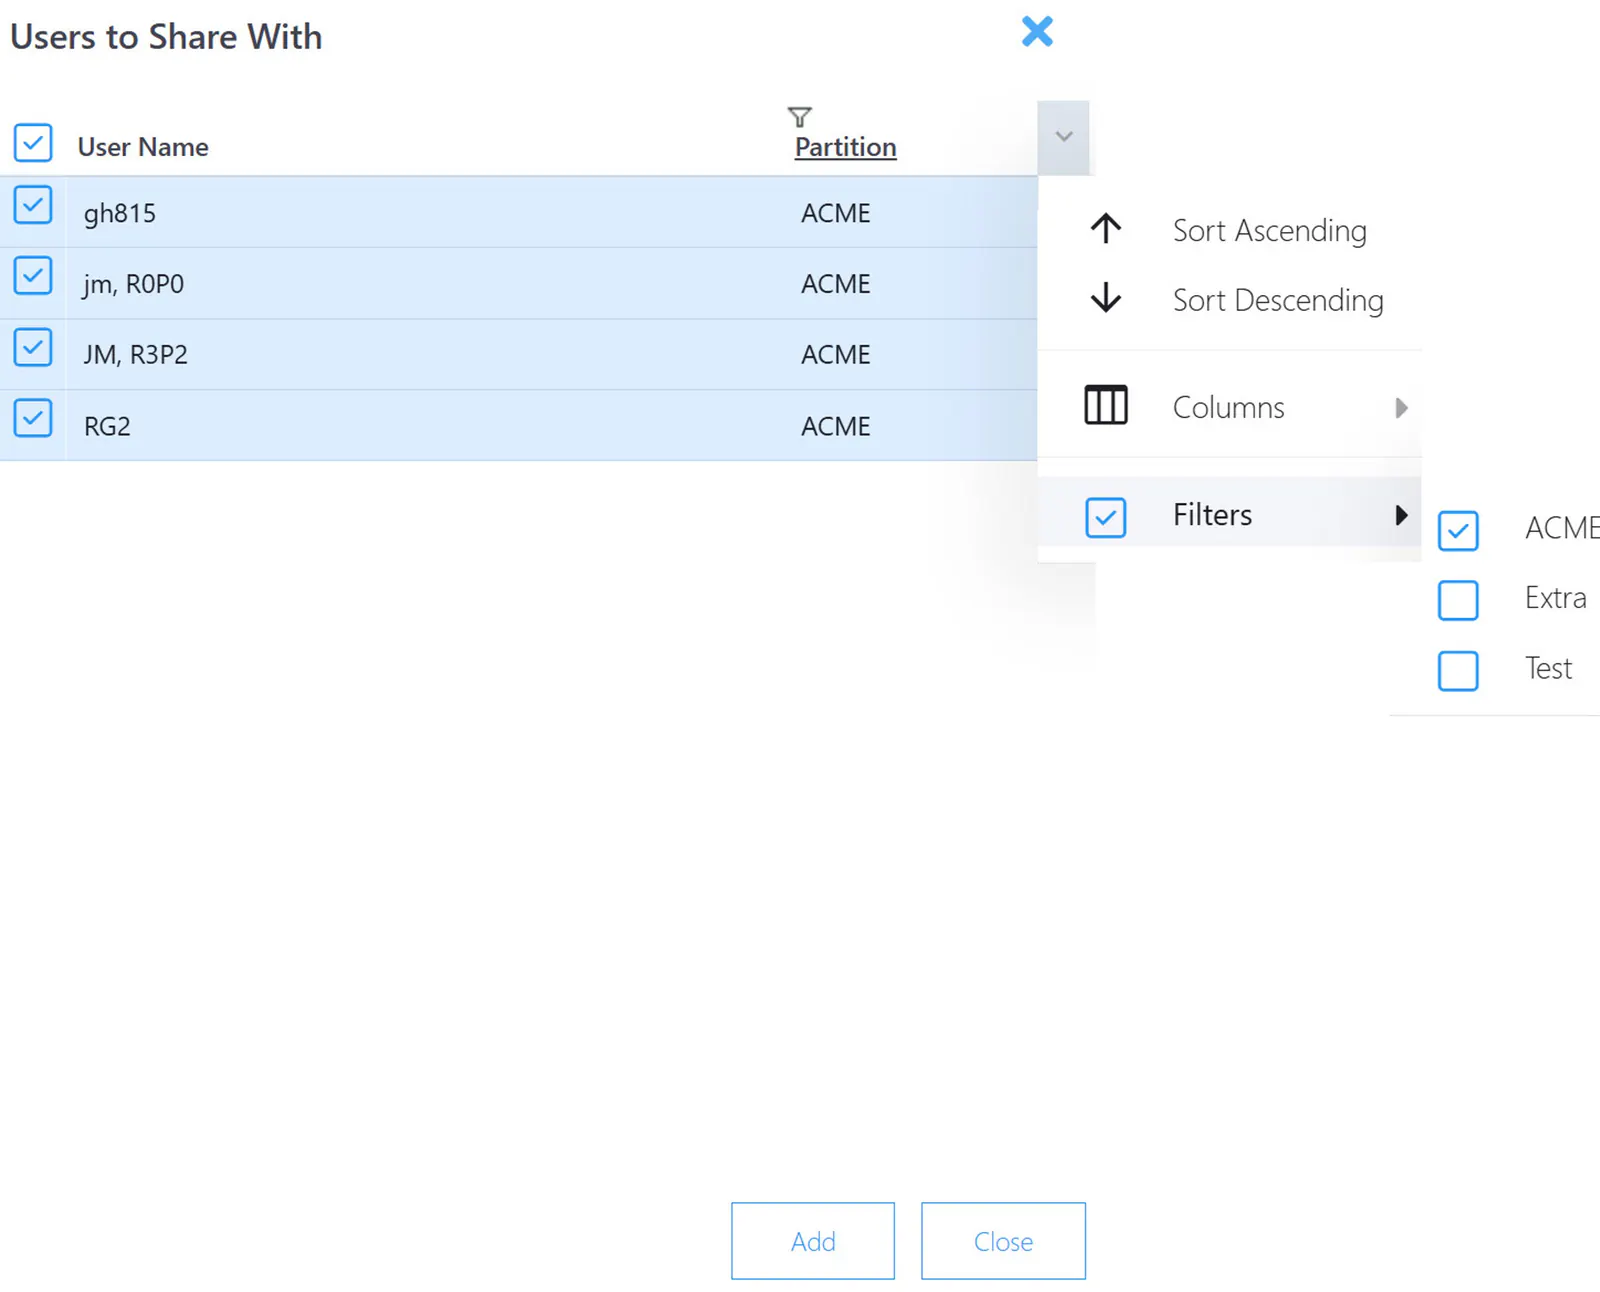Sort by the Partition column header
1600x1292 pixels.
pyautogui.click(x=846, y=147)
